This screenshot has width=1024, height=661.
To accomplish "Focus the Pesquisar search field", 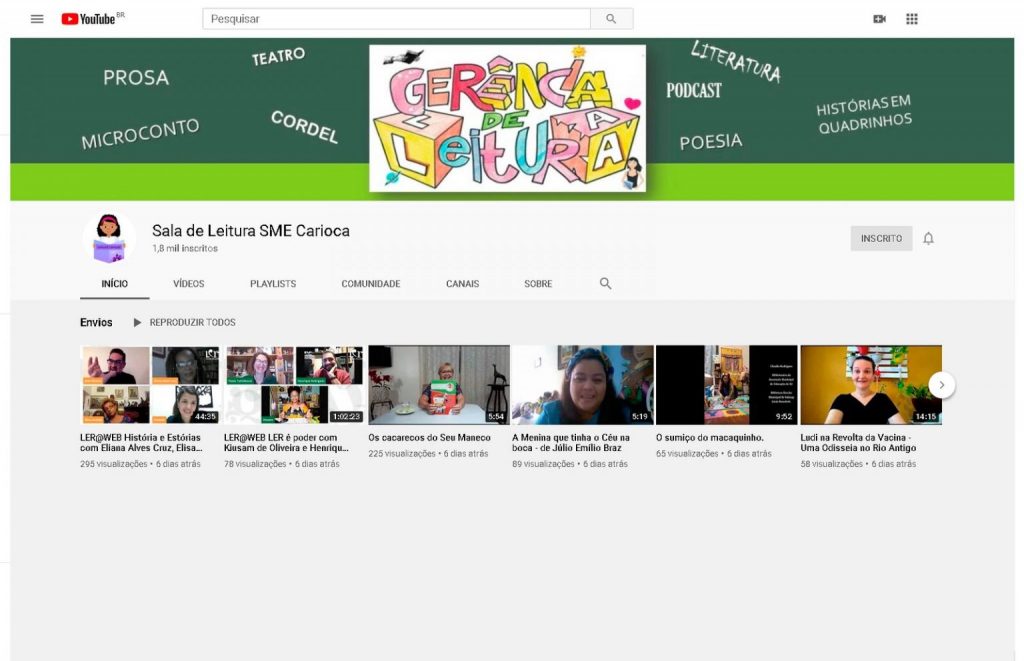I will [396, 19].
